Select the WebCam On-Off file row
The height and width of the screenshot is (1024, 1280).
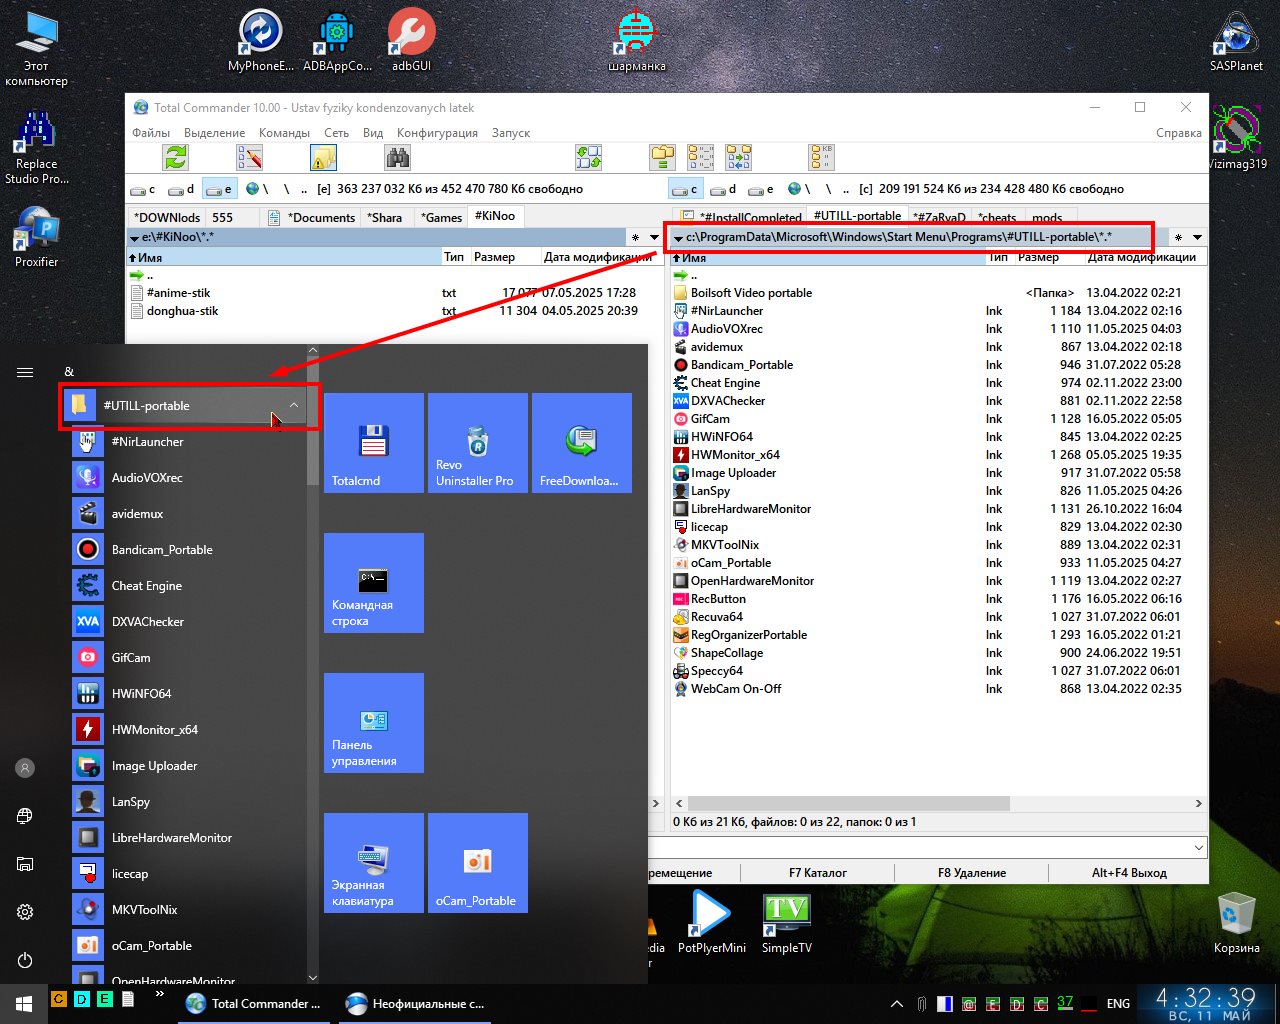click(938, 689)
